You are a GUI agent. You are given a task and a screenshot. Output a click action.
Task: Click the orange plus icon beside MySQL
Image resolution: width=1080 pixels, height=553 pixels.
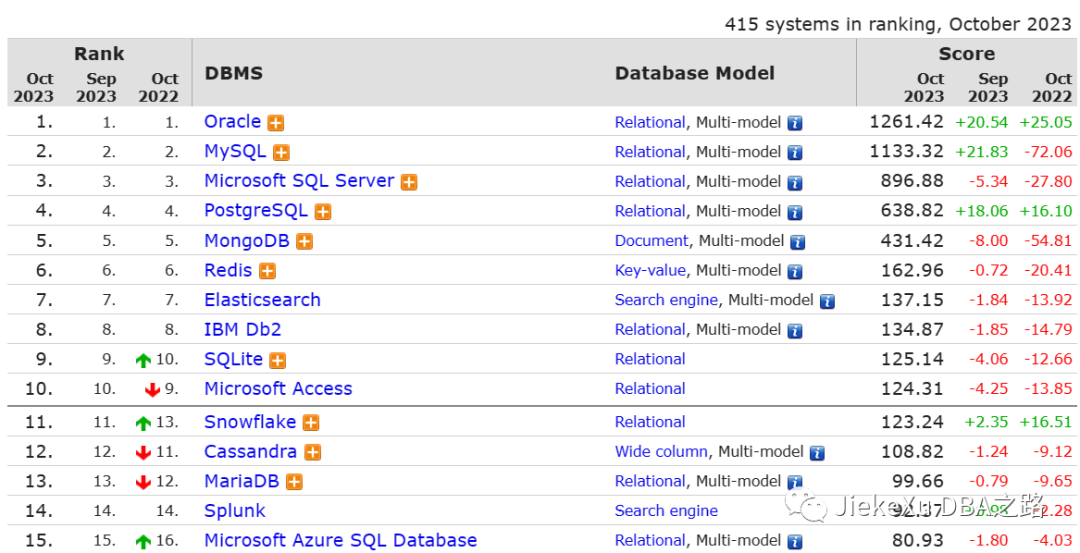pos(281,153)
